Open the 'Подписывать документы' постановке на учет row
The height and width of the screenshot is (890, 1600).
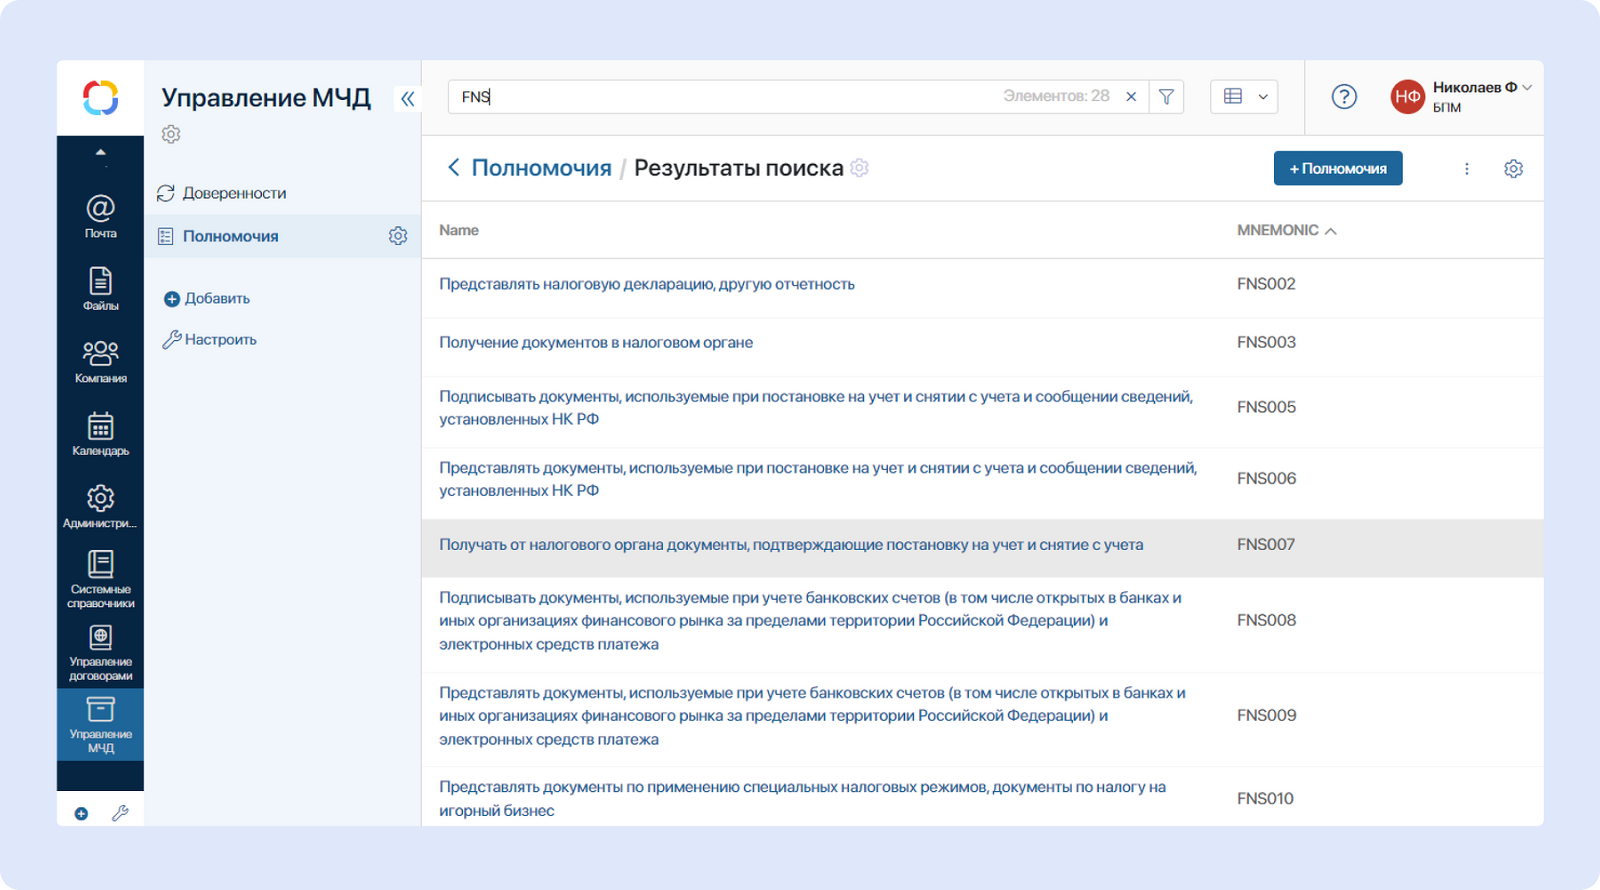(816, 408)
